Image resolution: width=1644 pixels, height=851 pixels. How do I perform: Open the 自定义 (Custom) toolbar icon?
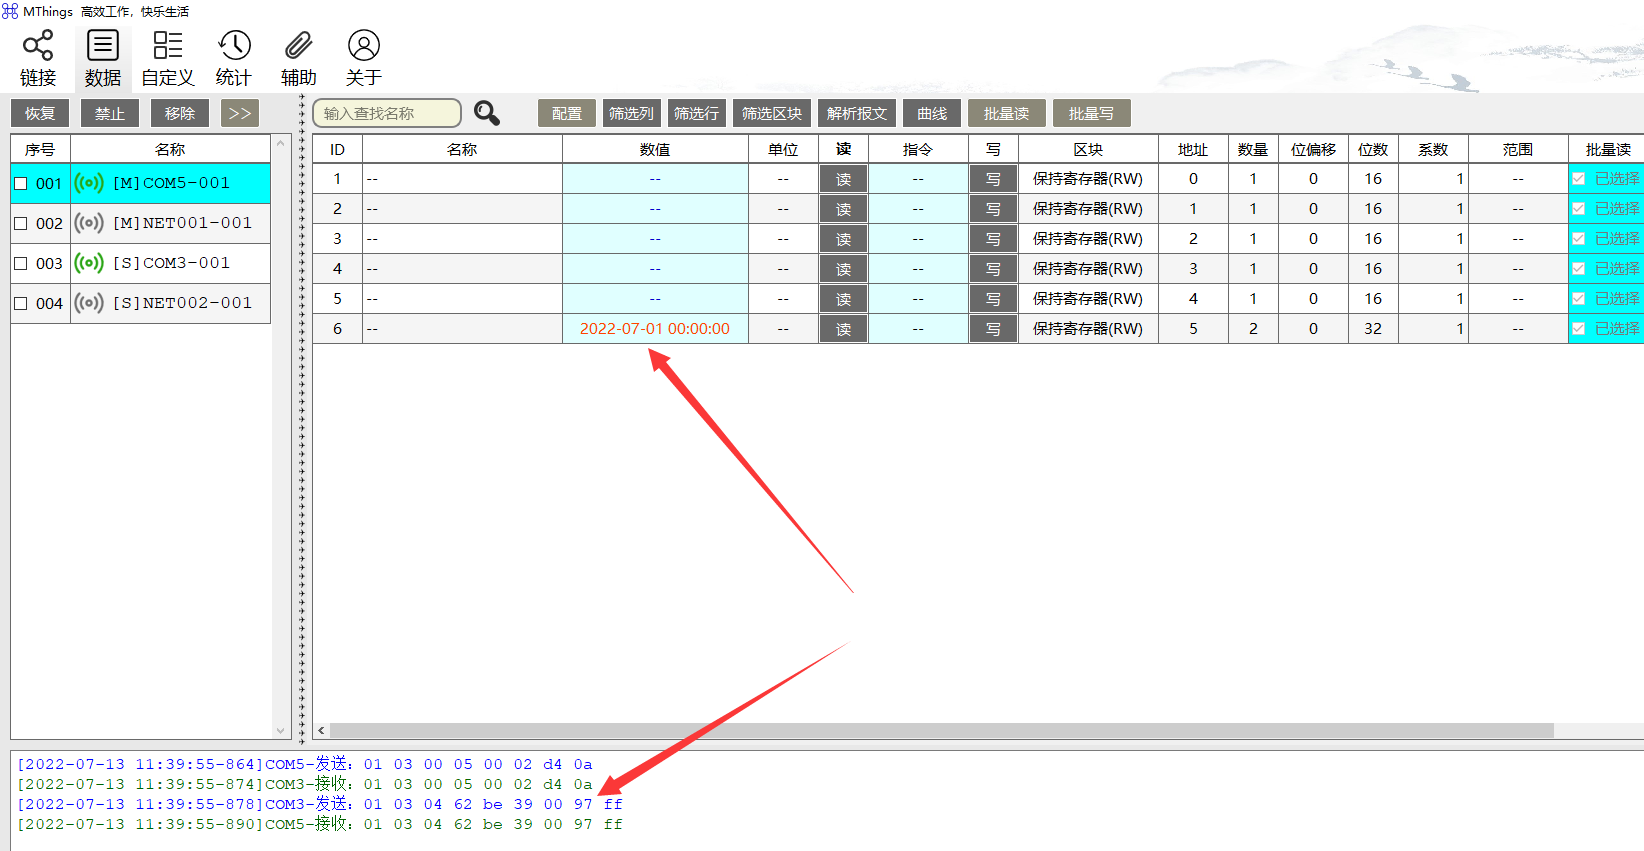coord(167,46)
